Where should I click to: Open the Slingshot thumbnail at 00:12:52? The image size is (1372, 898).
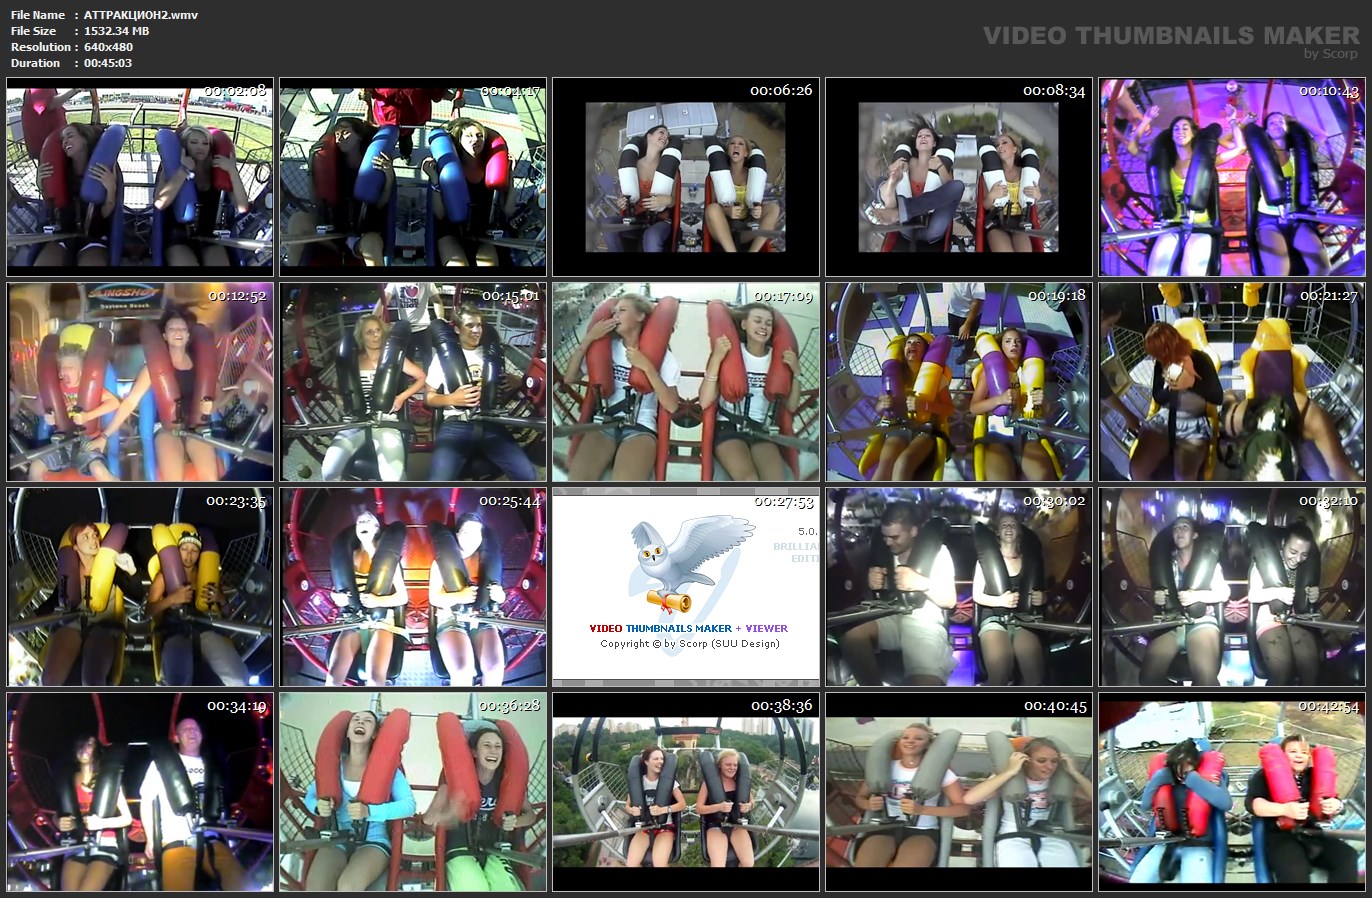coord(140,382)
